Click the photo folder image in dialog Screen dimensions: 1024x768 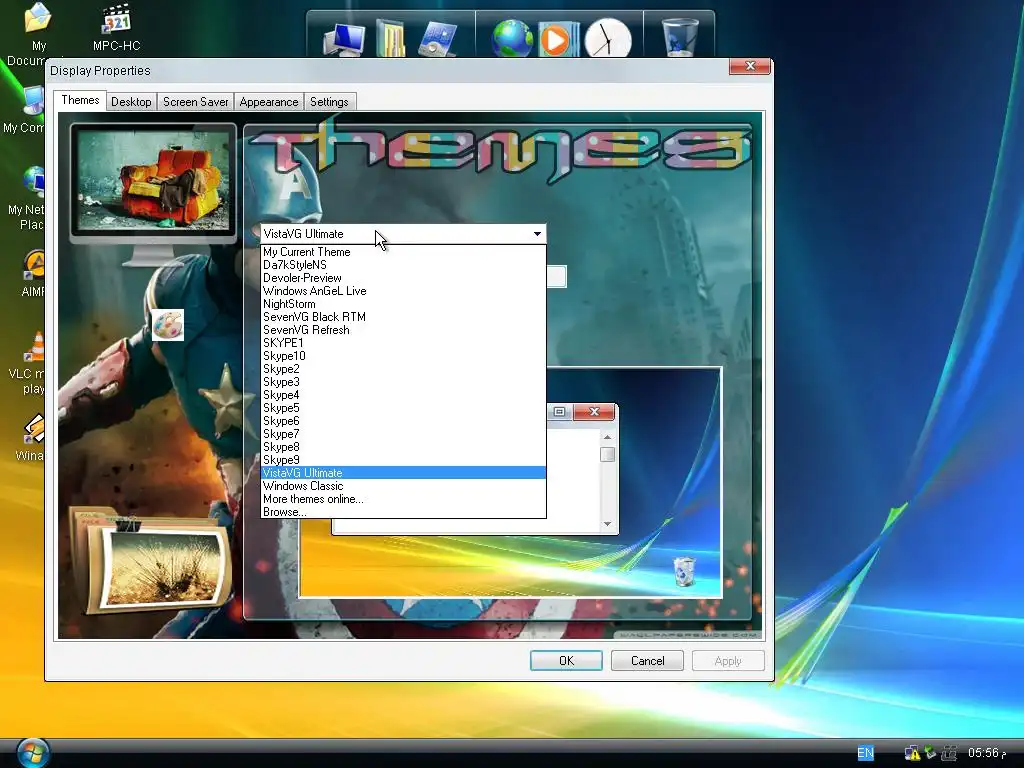coord(150,562)
